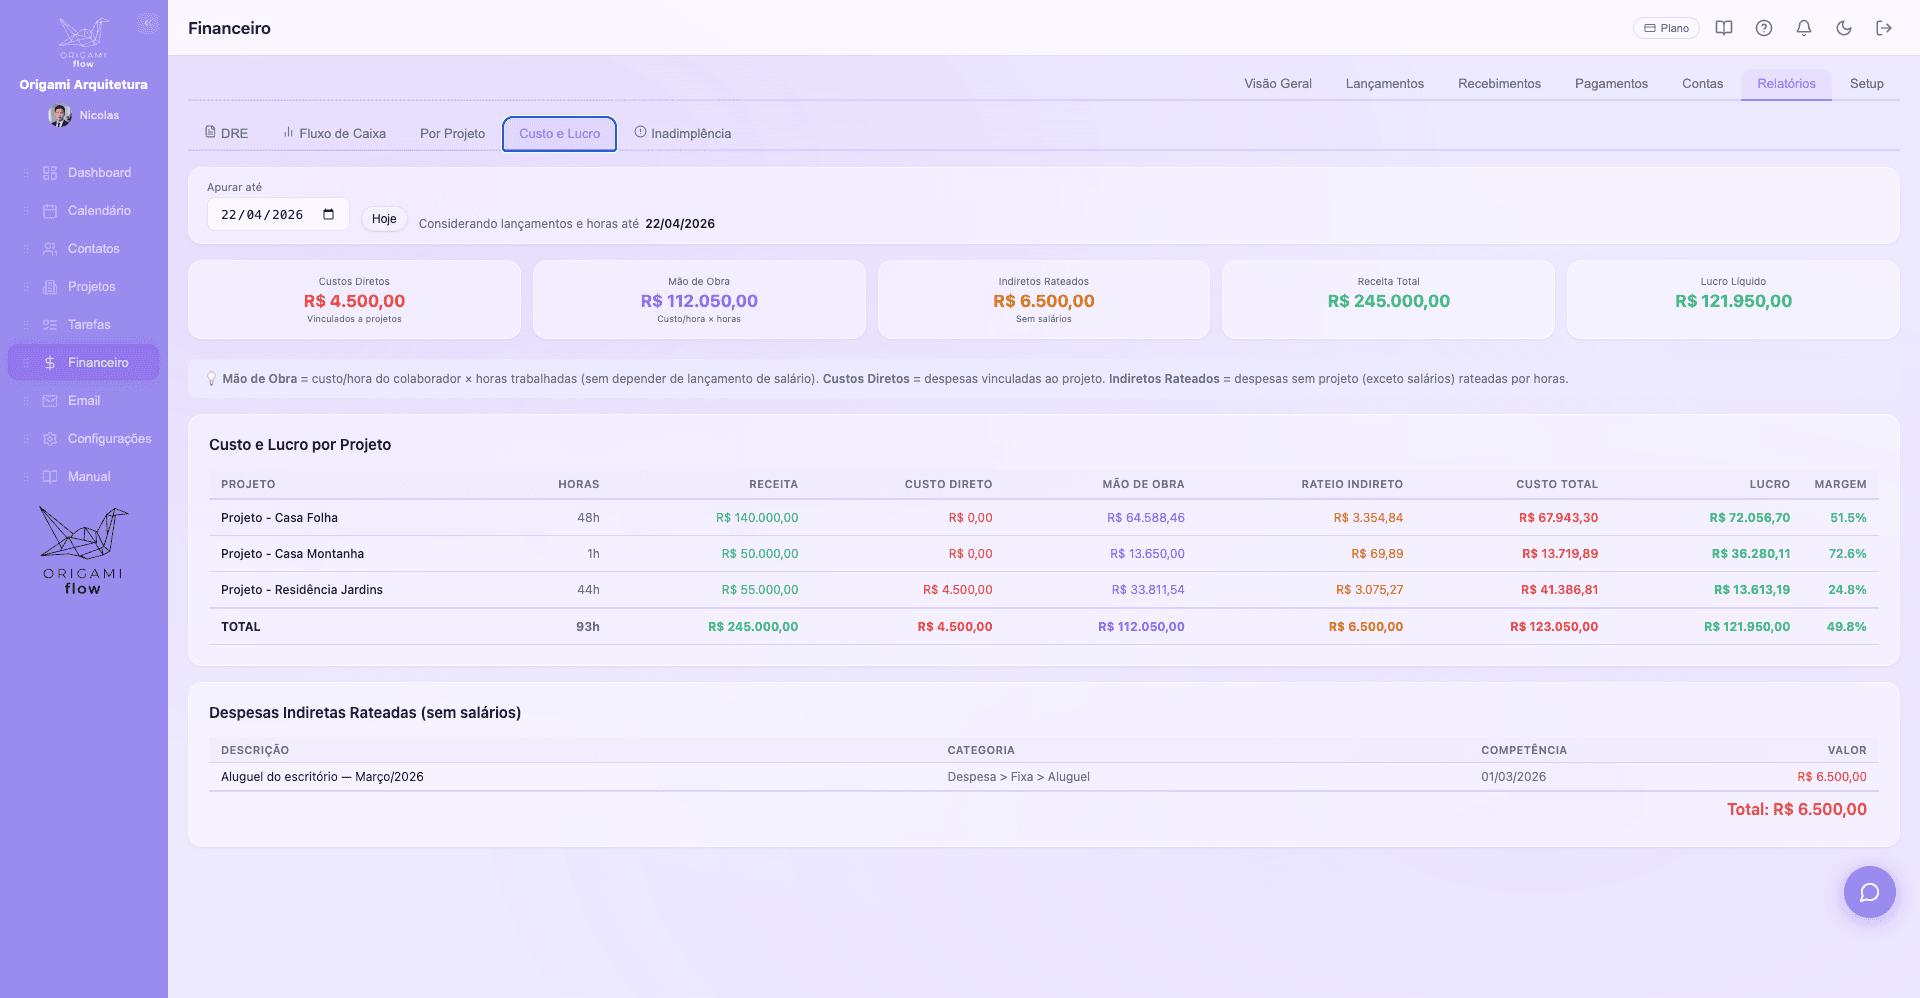Select the Projeto - Casa Montanha row name
This screenshot has width=1920, height=998.
[x=292, y=554]
